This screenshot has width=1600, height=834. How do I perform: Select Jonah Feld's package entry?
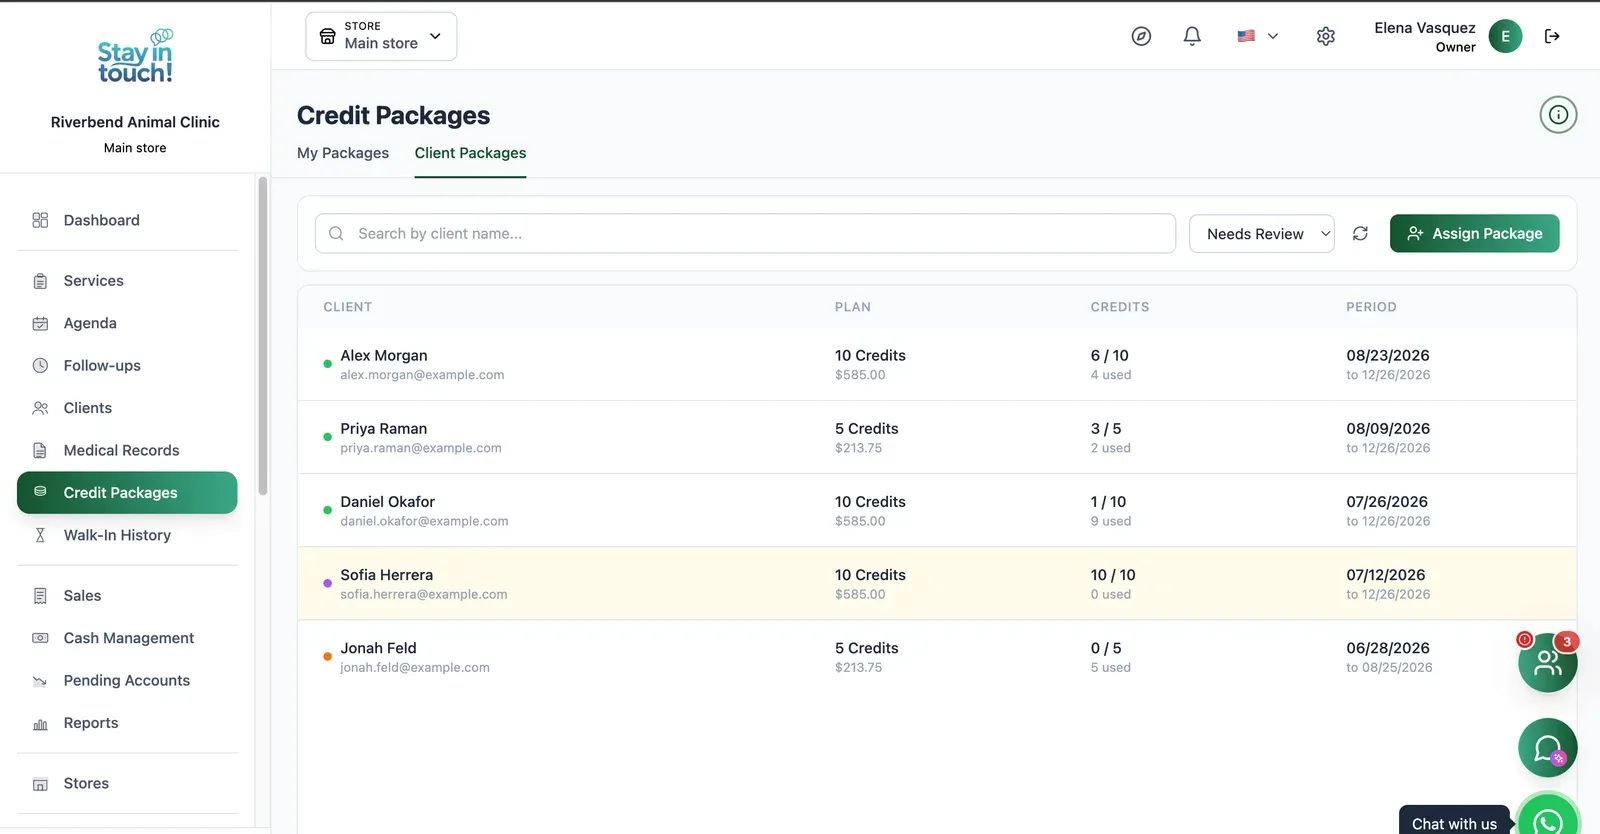pyautogui.click(x=937, y=657)
